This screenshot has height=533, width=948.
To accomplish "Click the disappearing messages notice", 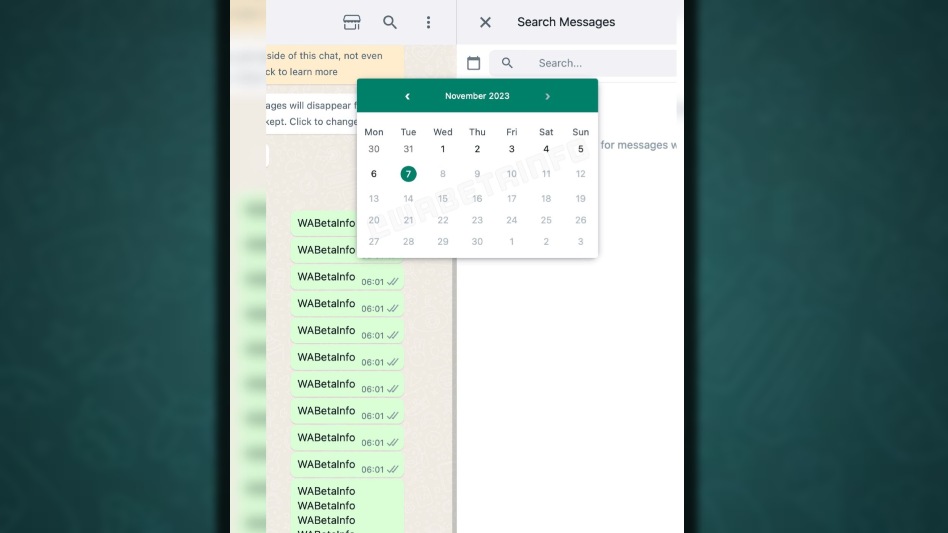I will coord(311,113).
